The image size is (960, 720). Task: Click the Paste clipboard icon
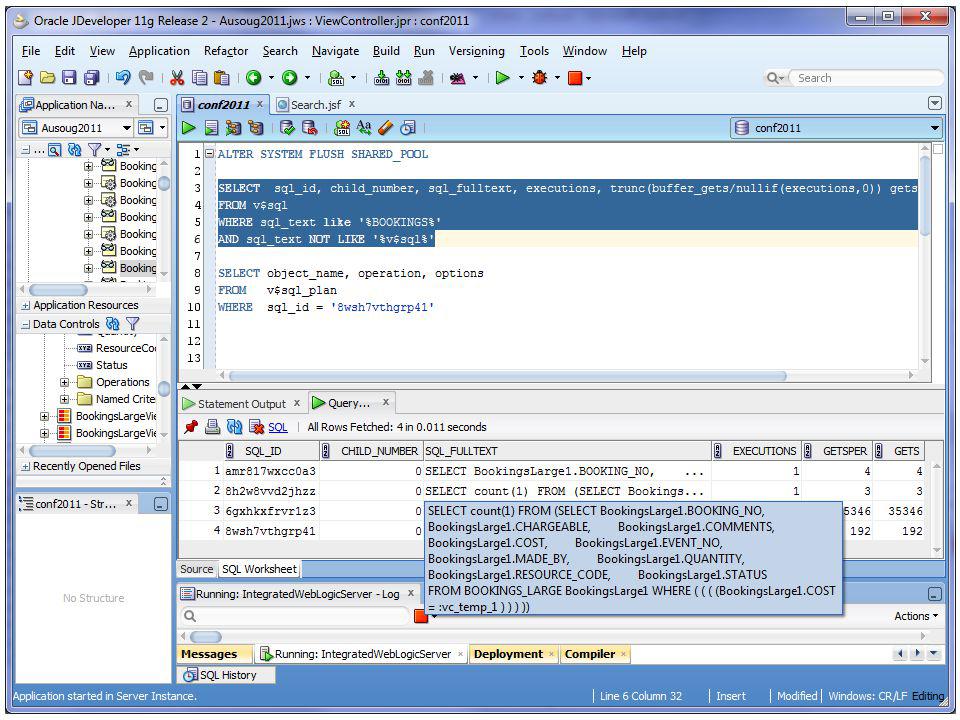pyautogui.click(x=222, y=78)
